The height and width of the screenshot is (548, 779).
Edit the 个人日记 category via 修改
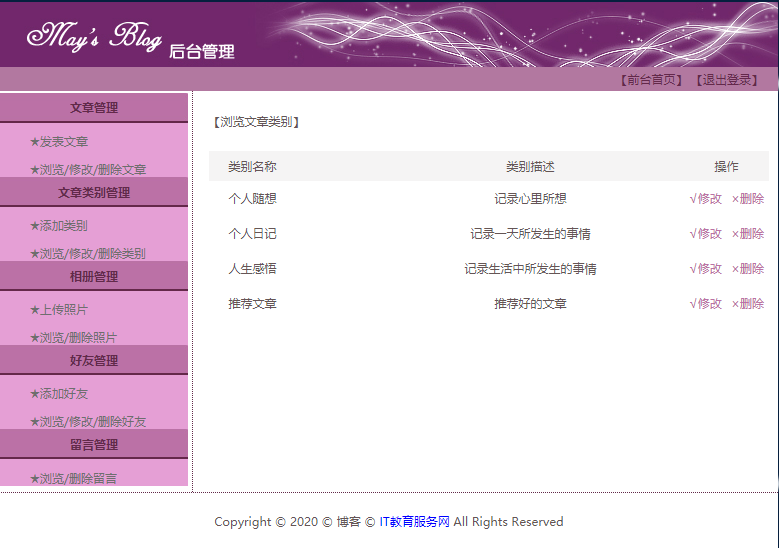(705, 234)
